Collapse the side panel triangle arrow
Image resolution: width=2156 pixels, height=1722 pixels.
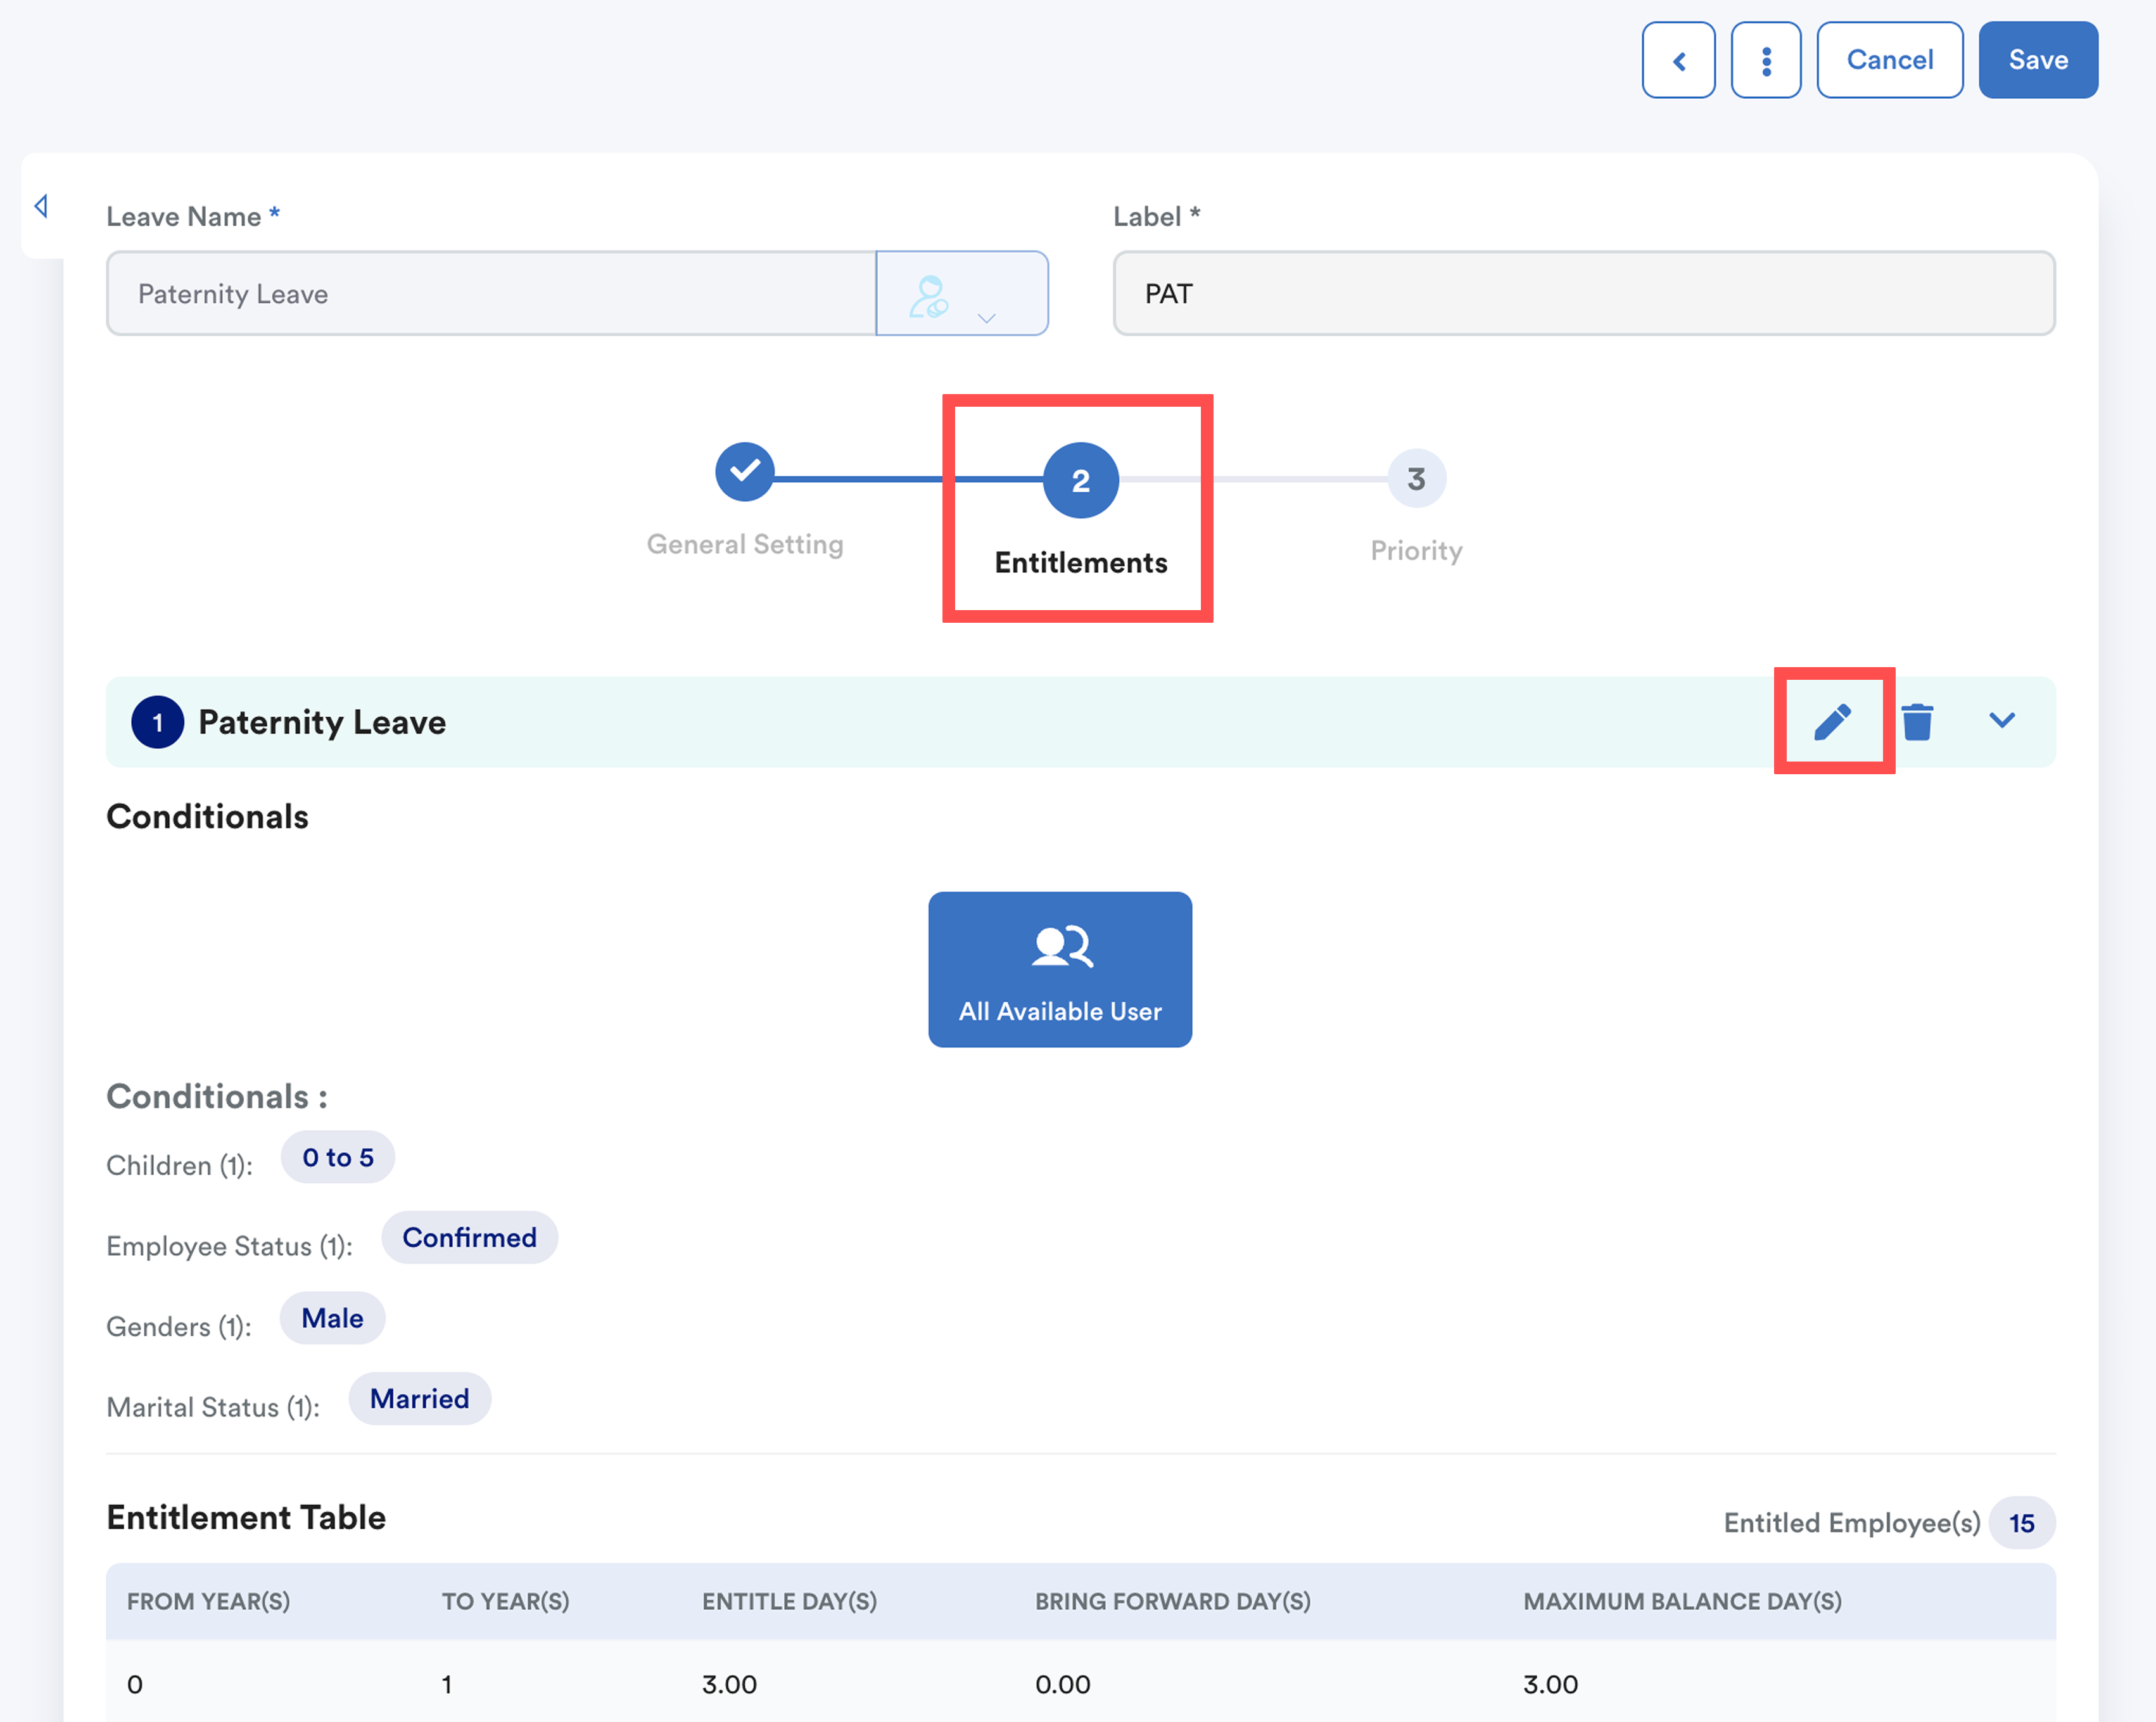click(41, 206)
